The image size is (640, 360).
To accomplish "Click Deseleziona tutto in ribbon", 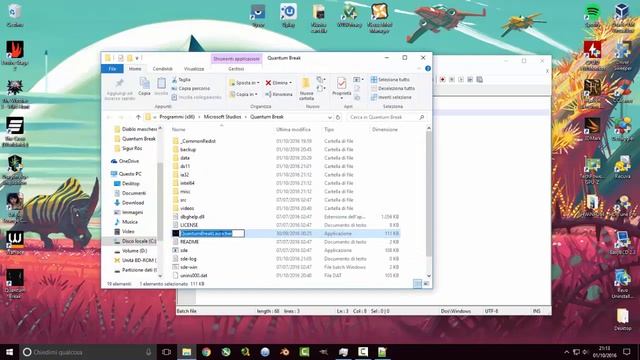I will click(x=392, y=88).
